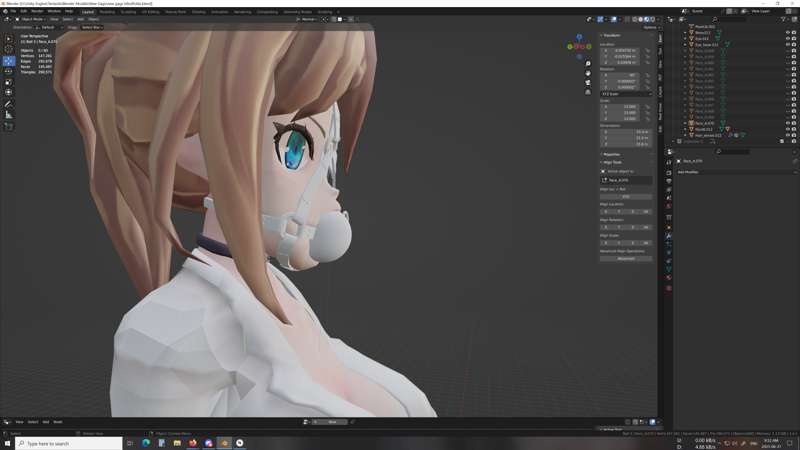Click the blue Z axis gizmo ball
The height and width of the screenshot is (450, 800).
(x=579, y=37)
